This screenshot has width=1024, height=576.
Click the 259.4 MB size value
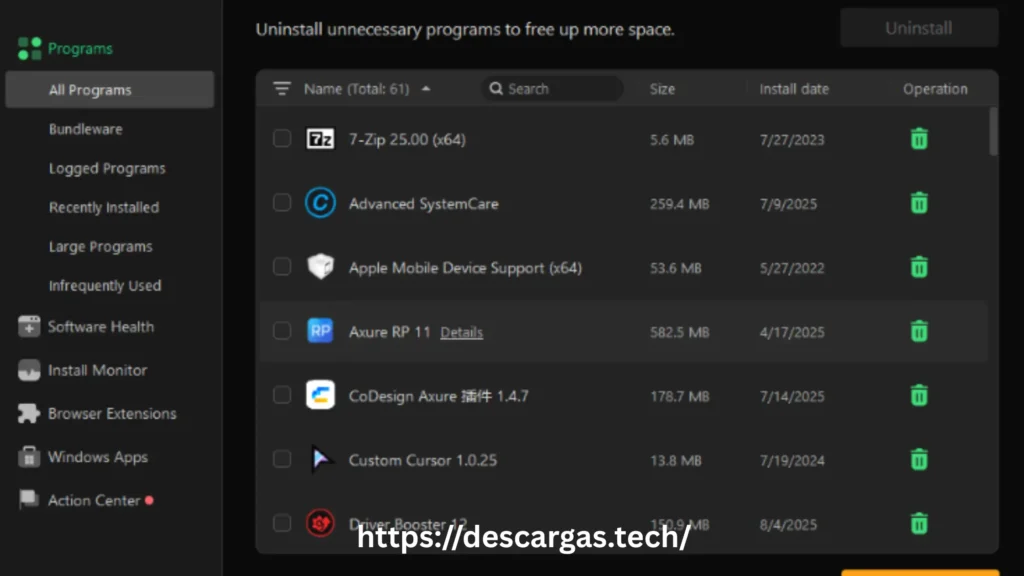click(x=679, y=204)
